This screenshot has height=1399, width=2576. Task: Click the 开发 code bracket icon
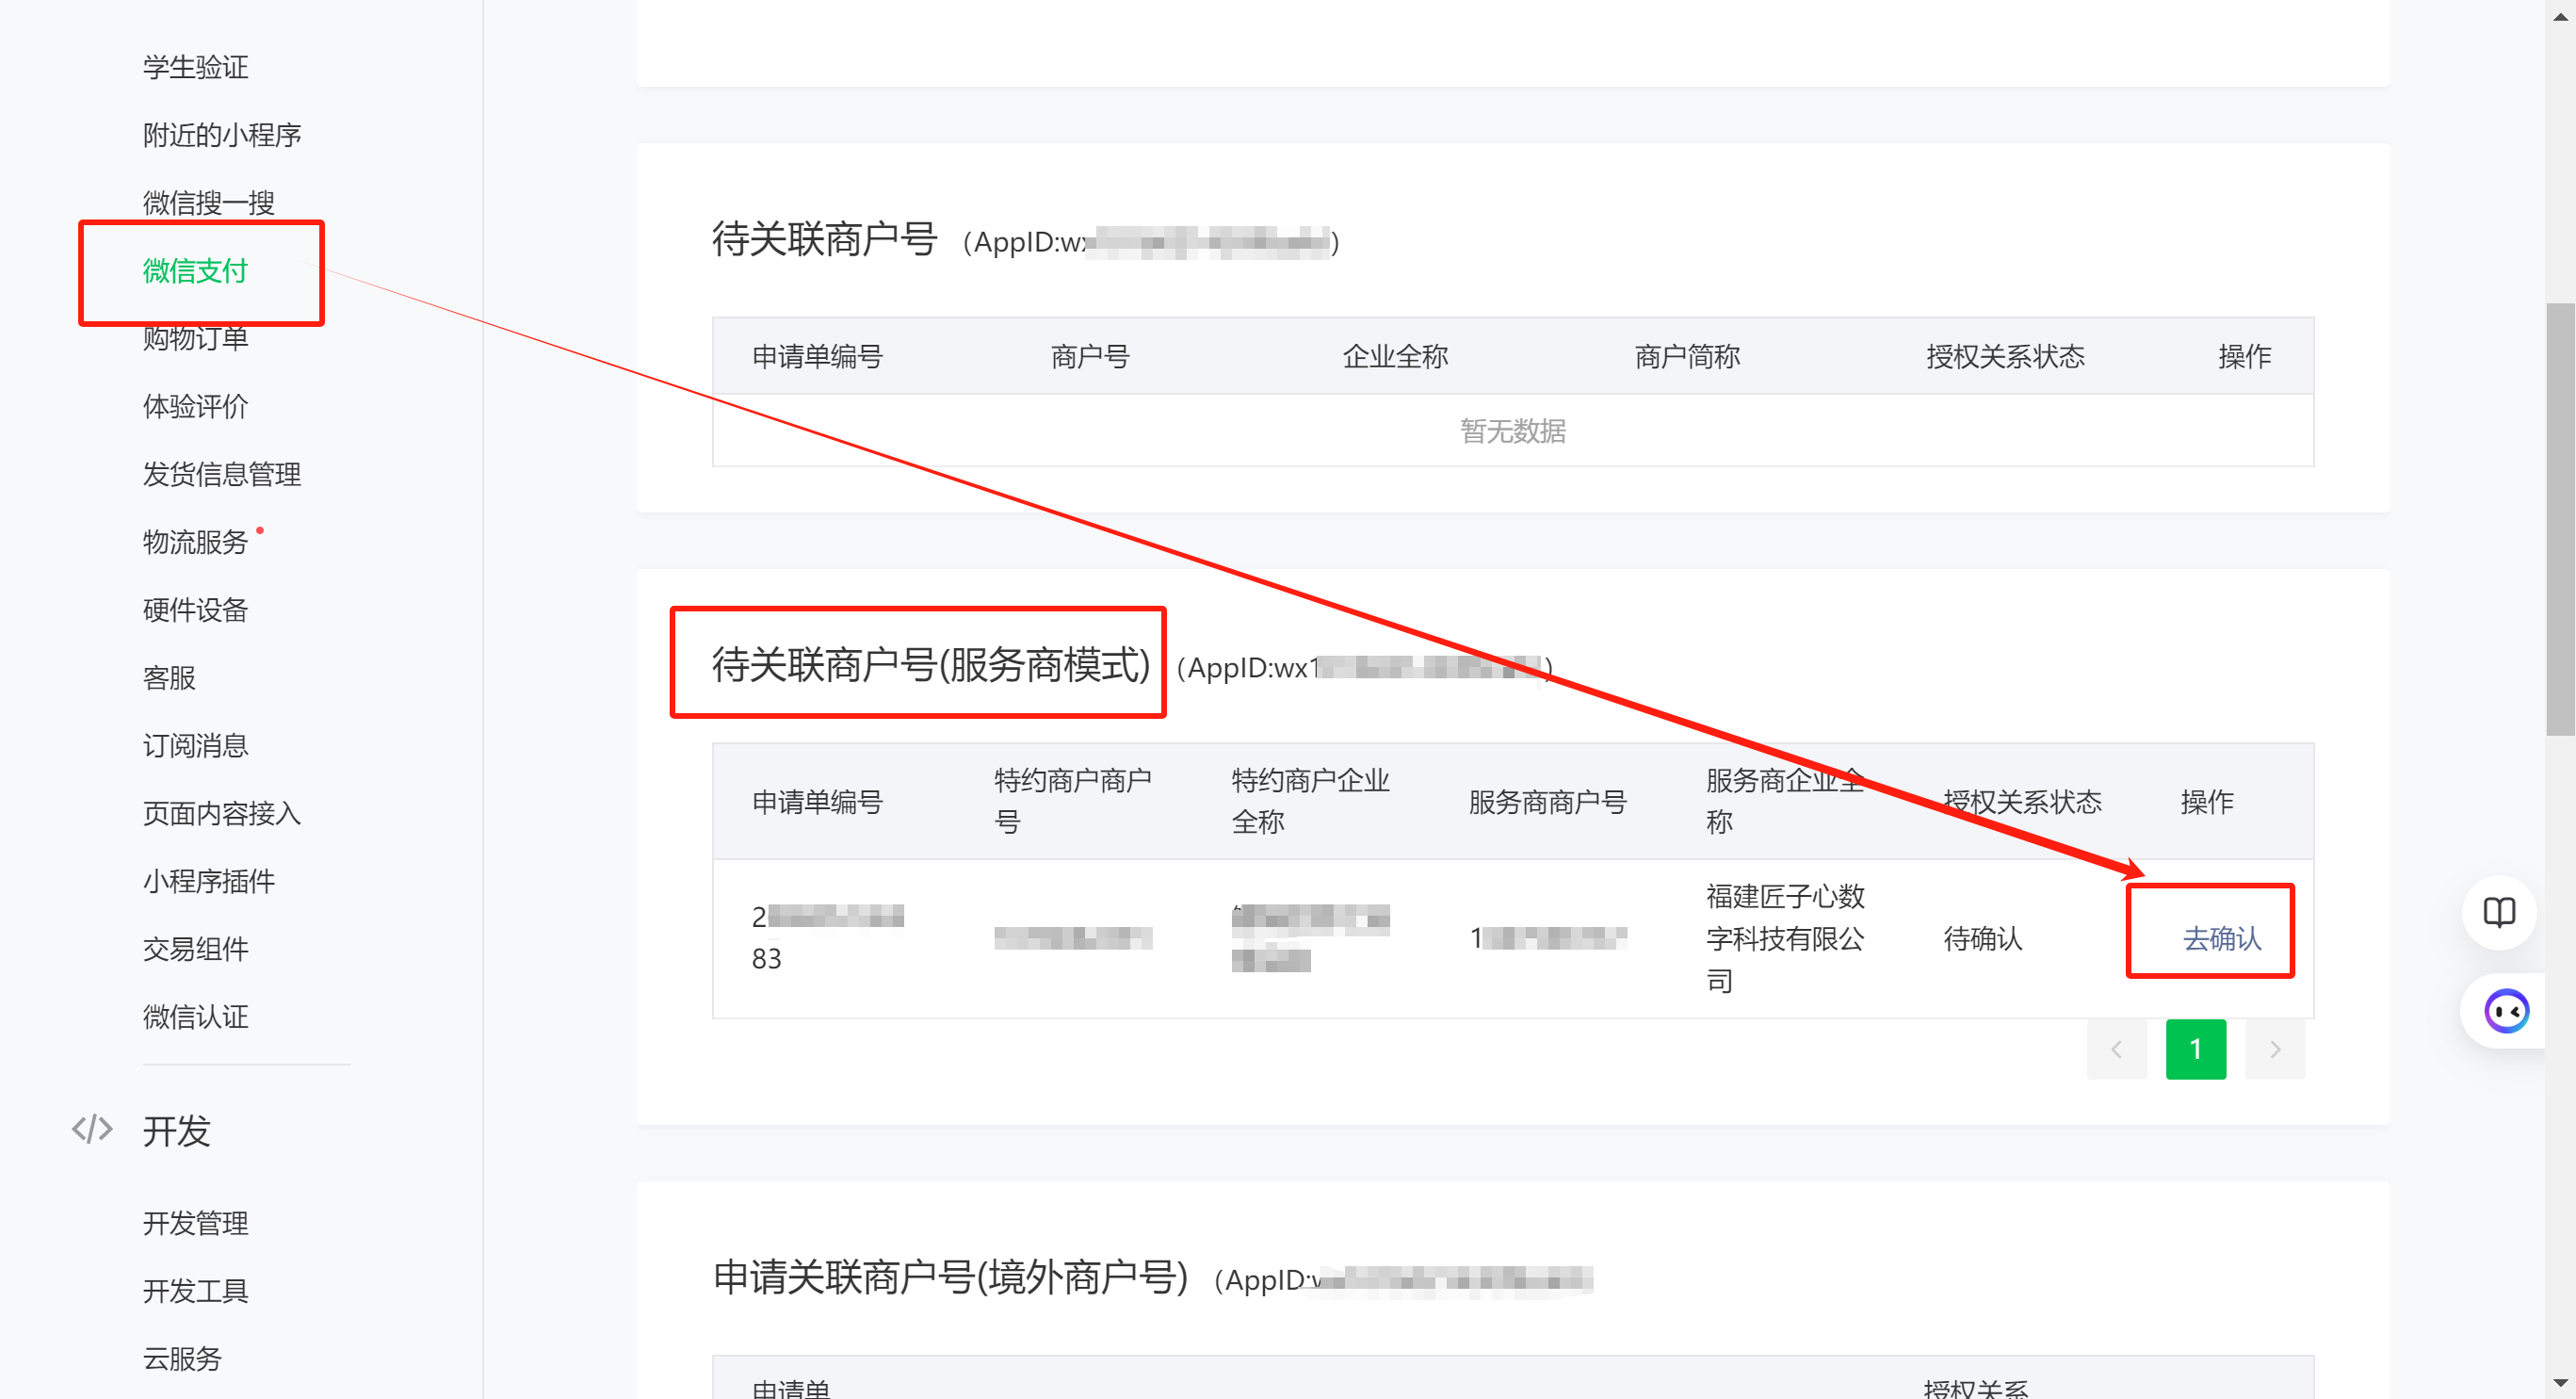[x=92, y=1129]
